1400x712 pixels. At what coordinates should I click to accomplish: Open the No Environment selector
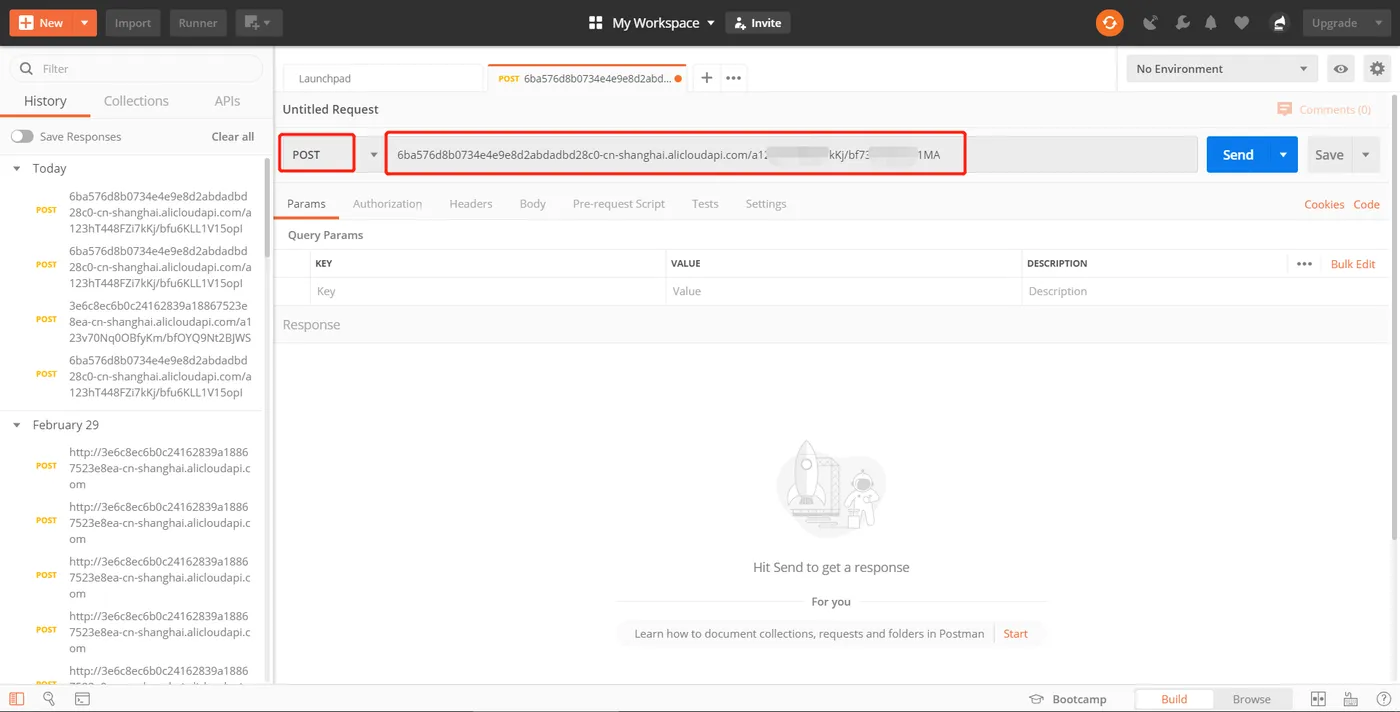coord(1221,69)
